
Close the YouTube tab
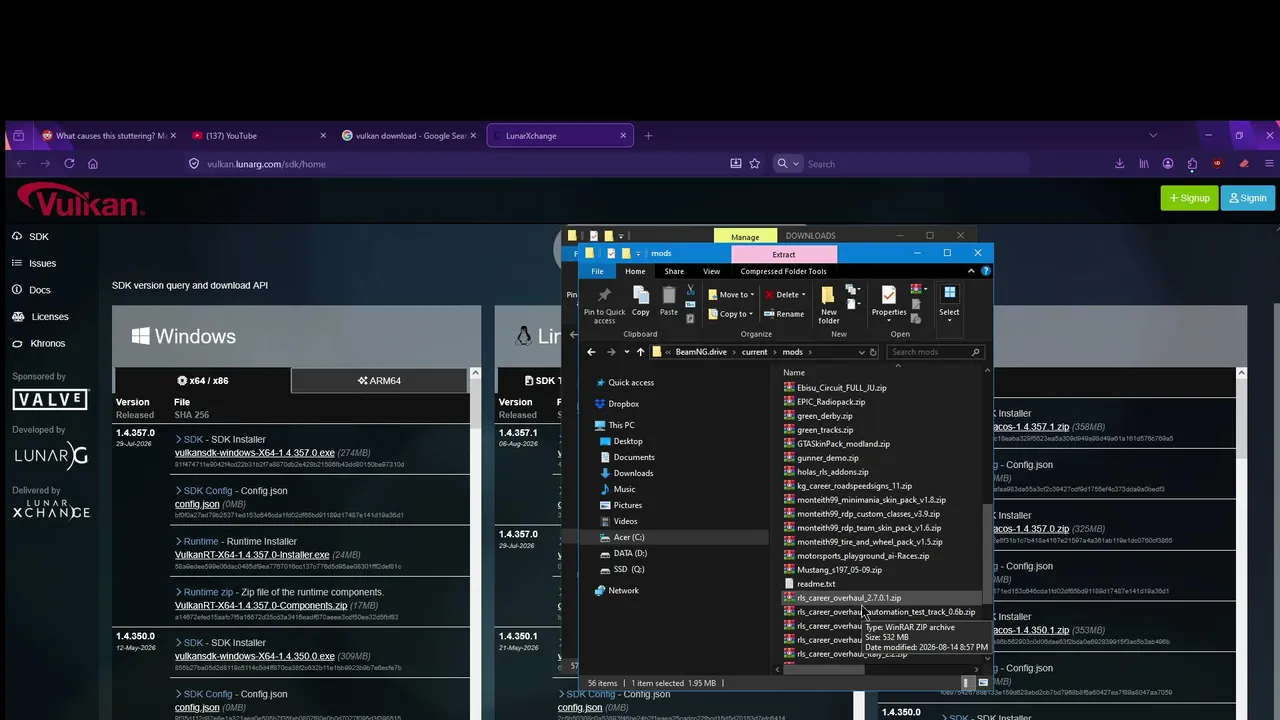(x=323, y=136)
